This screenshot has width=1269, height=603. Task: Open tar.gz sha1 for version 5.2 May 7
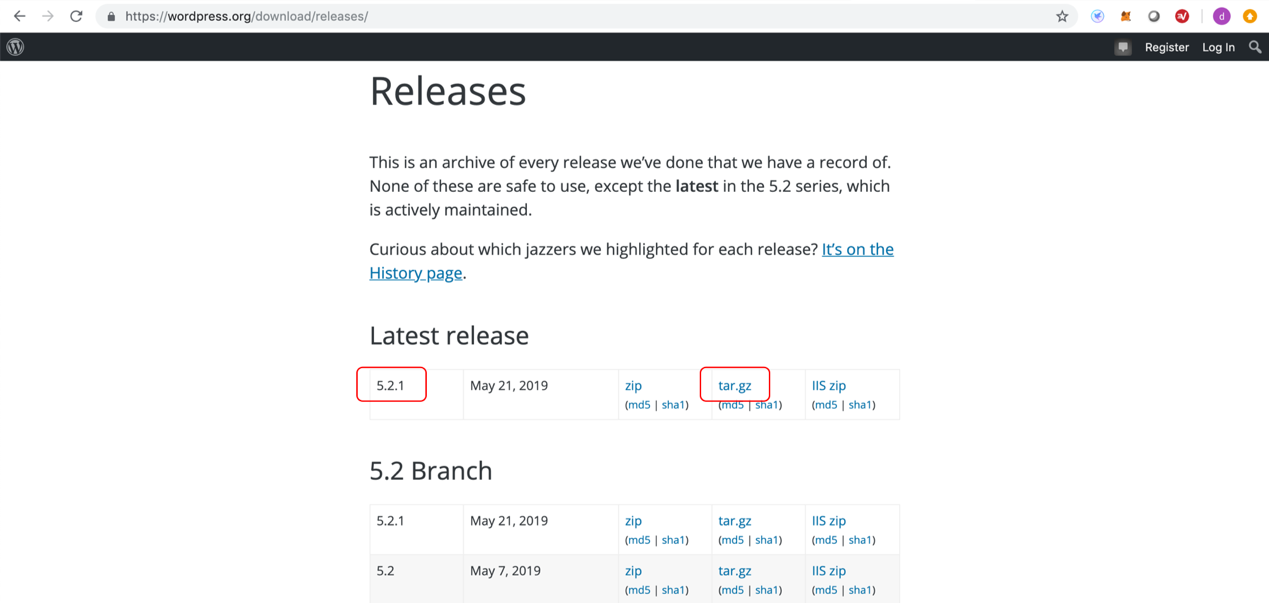click(767, 590)
